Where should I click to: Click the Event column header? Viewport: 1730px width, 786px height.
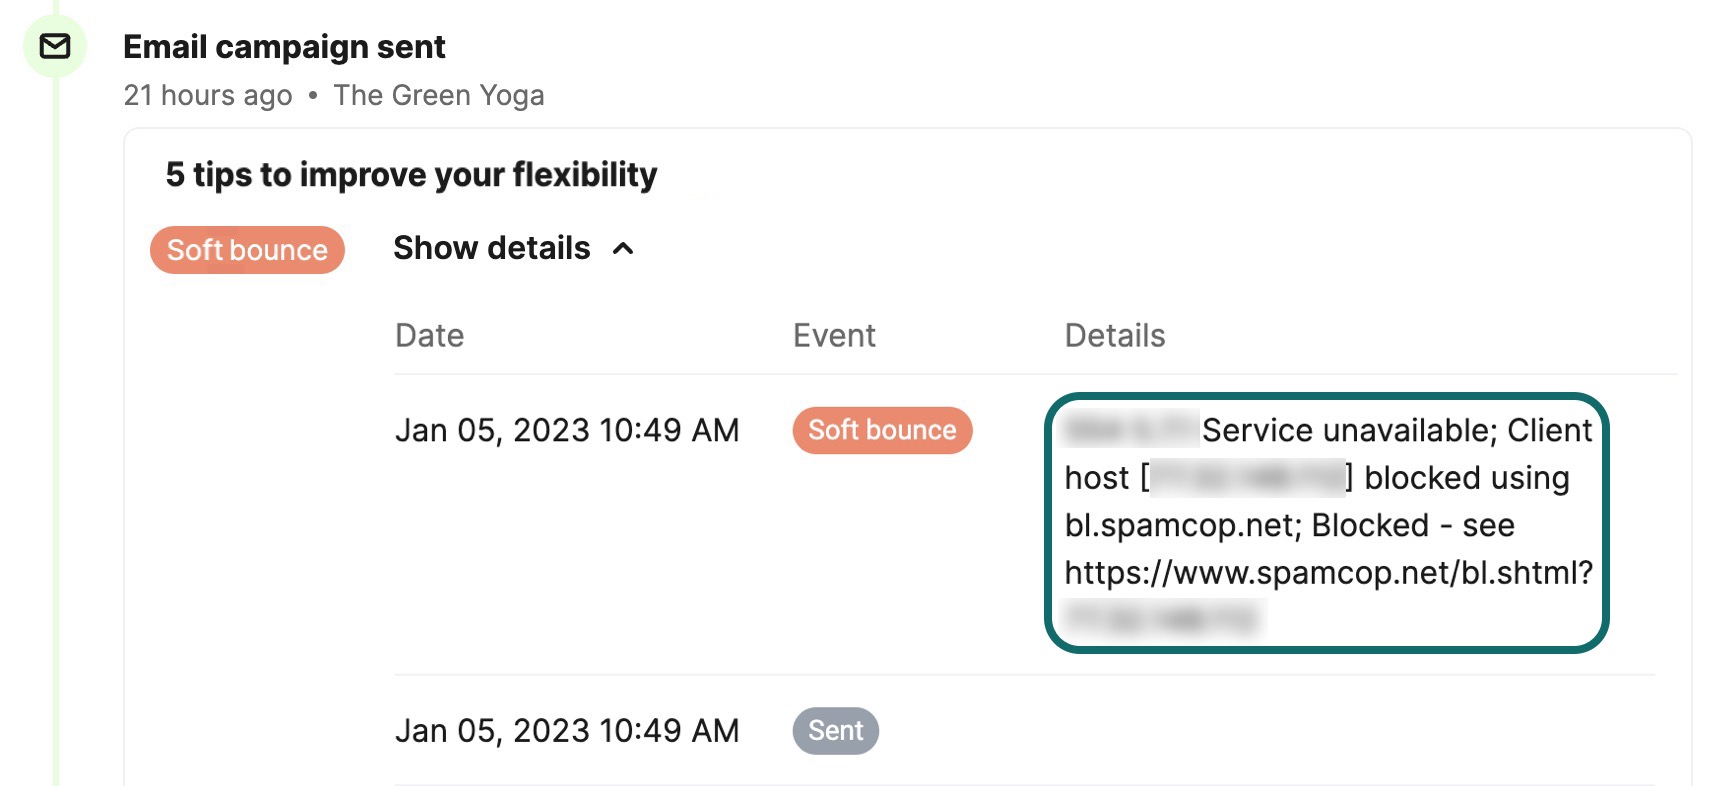pos(834,335)
